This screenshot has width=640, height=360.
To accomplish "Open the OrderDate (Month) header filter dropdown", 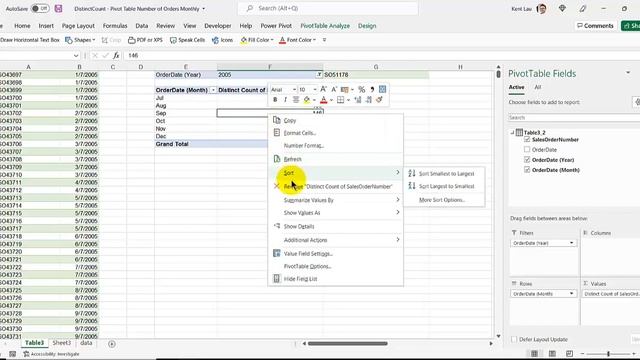I will (x=213, y=90).
